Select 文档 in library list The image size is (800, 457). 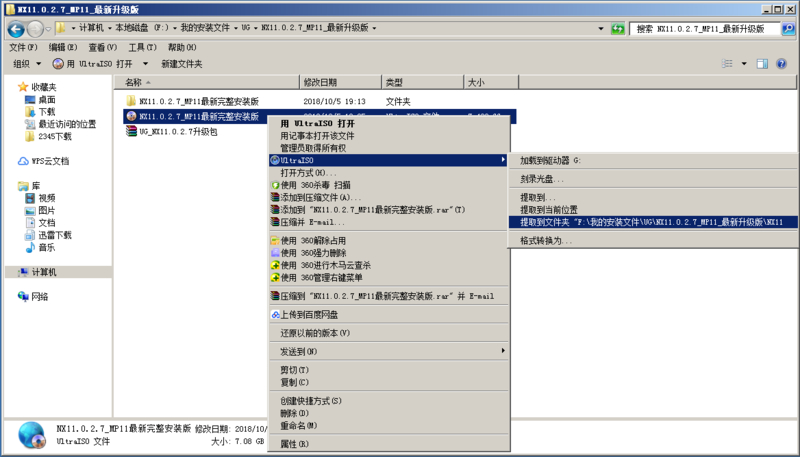click(x=47, y=223)
